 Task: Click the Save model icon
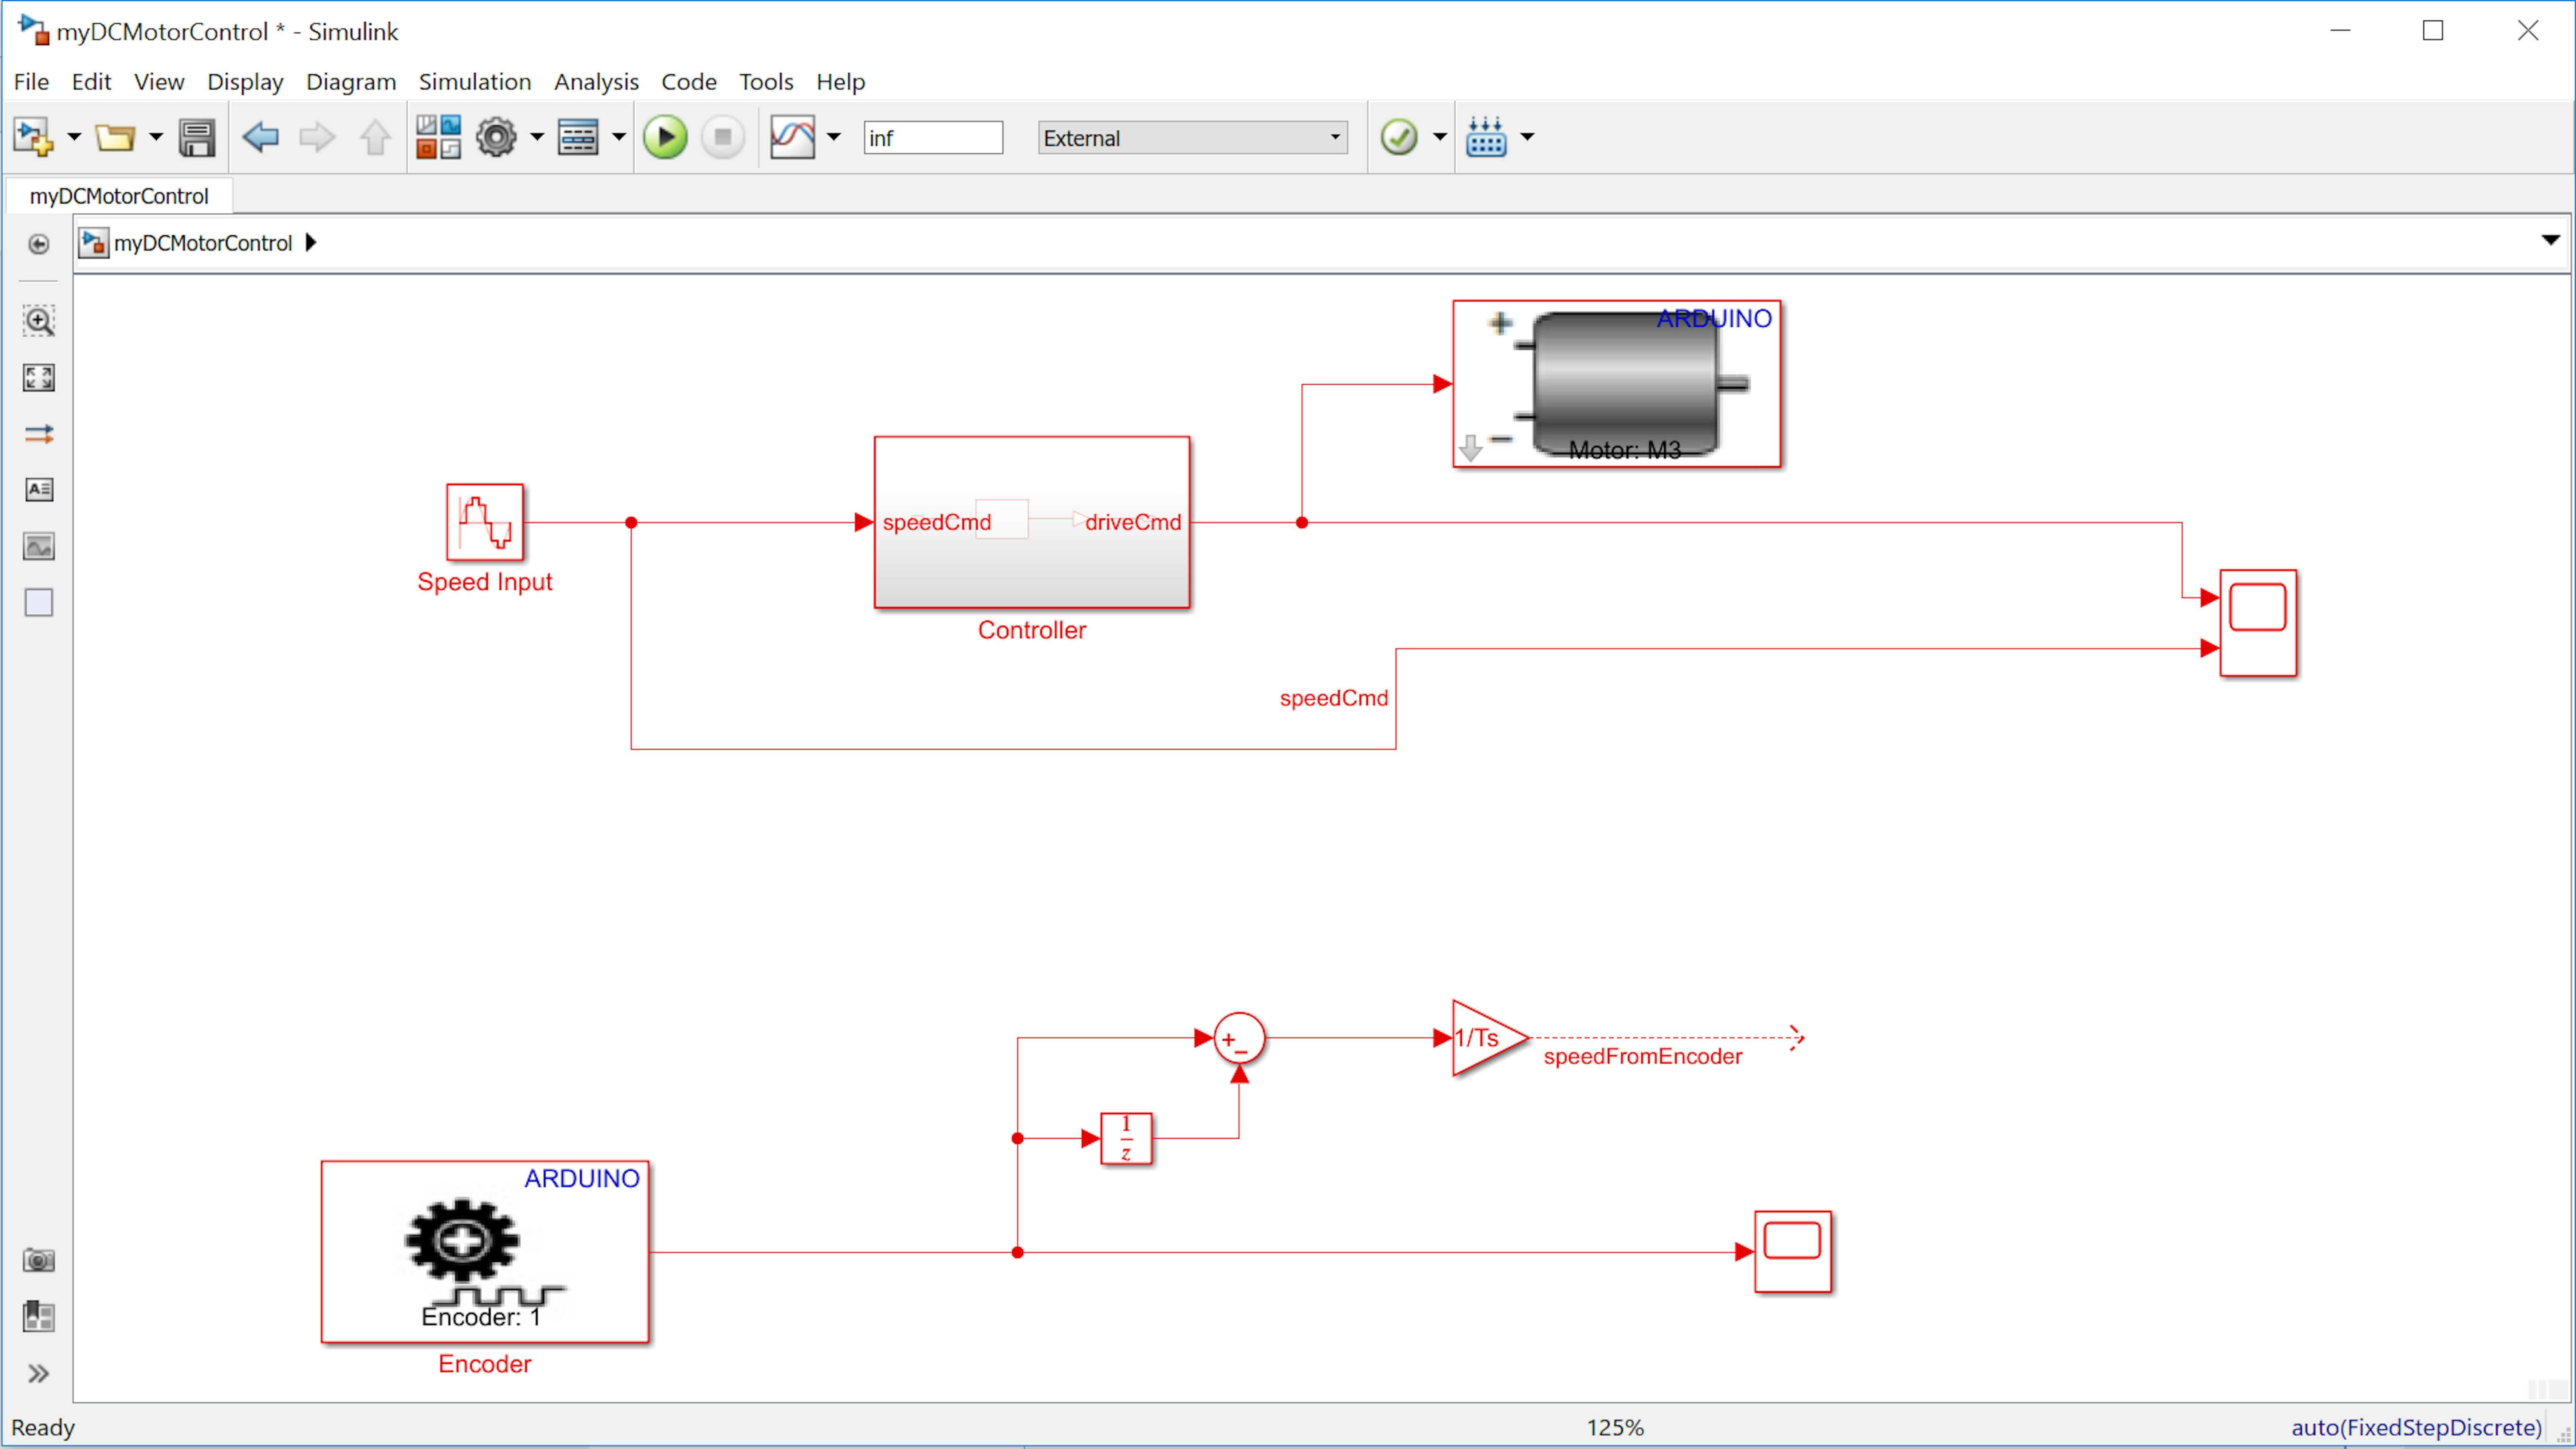(x=197, y=137)
